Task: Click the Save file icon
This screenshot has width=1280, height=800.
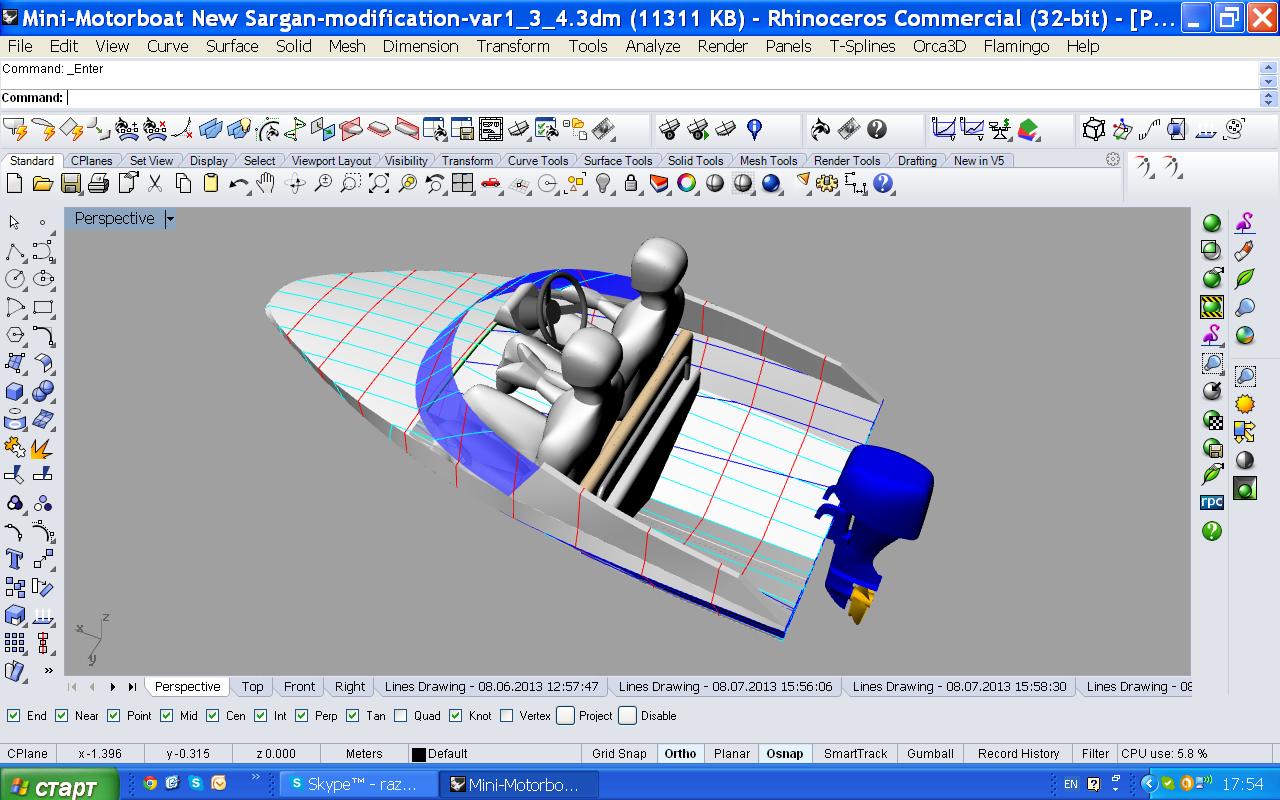Action: (70, 183)
